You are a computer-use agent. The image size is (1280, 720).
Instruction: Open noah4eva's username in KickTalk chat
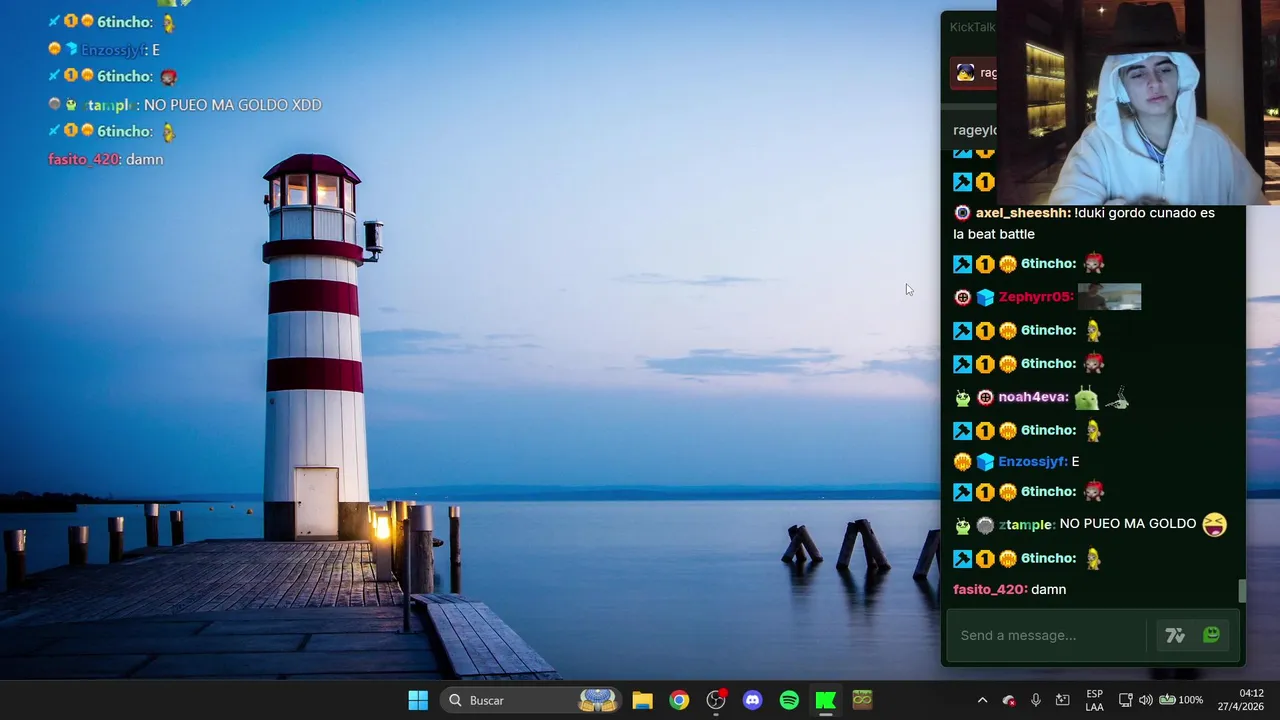tap(1033, 397)
